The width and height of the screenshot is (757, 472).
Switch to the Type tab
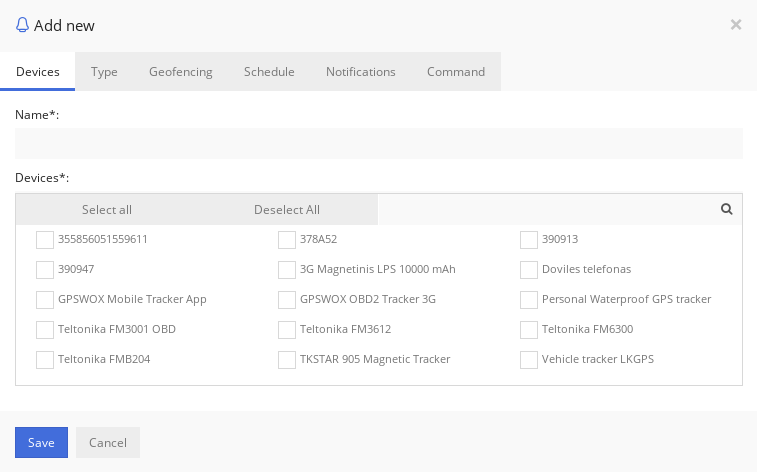tap(104, 72)
